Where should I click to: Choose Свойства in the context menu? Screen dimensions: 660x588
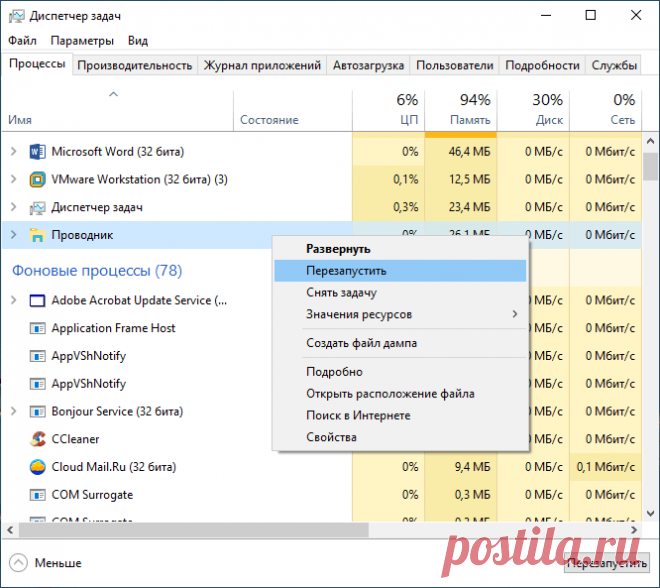click(x=400, y=437)
